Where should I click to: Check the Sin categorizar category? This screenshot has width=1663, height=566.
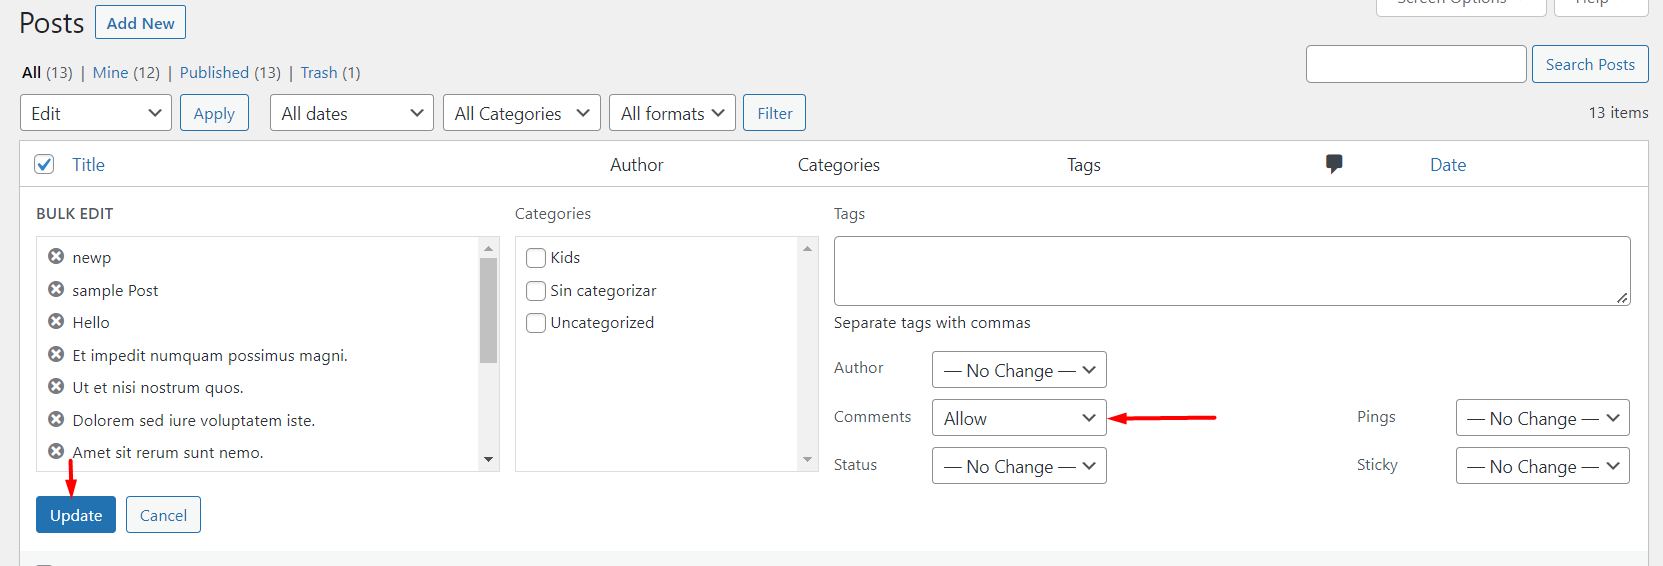(536, 291)
